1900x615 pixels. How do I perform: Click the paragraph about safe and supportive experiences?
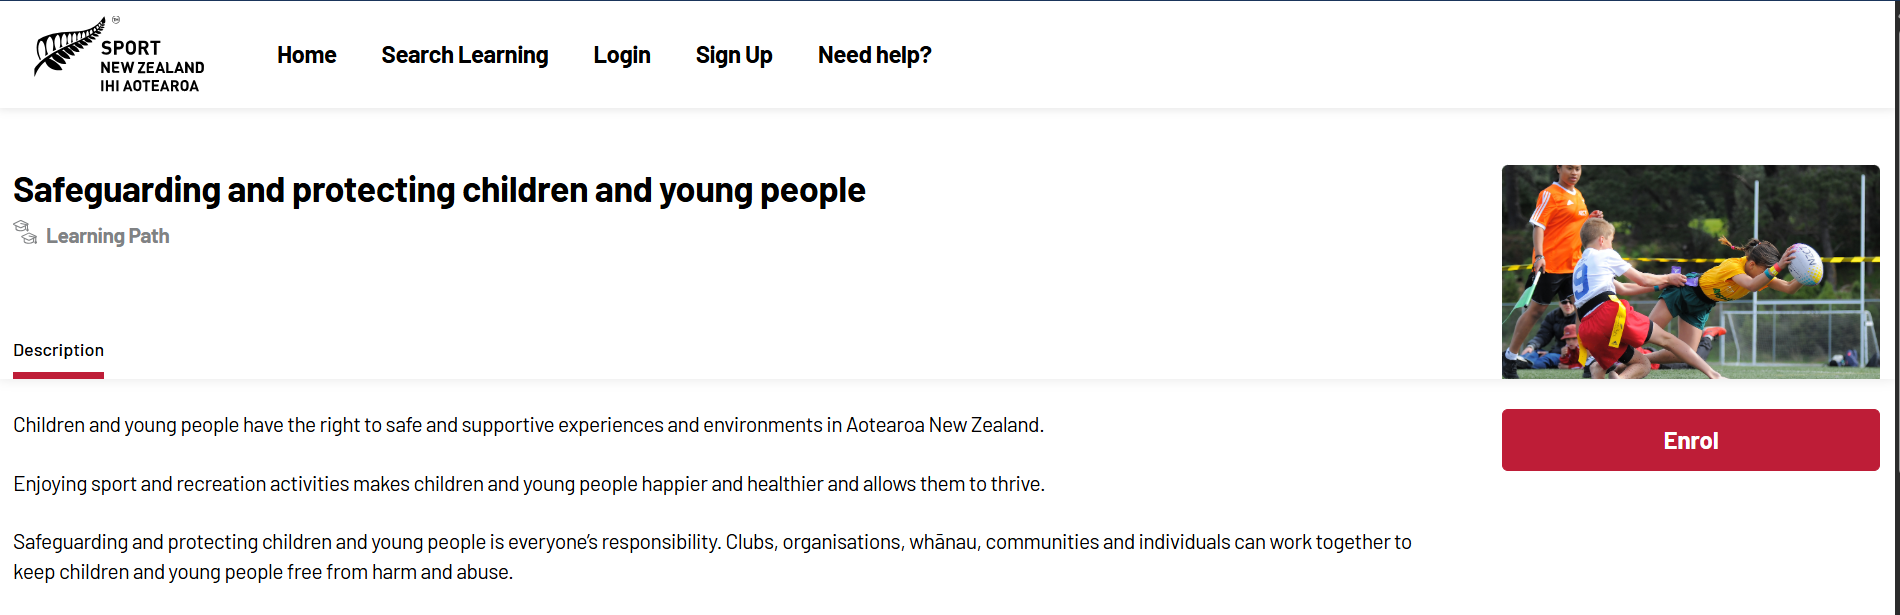tap(528, 425)
